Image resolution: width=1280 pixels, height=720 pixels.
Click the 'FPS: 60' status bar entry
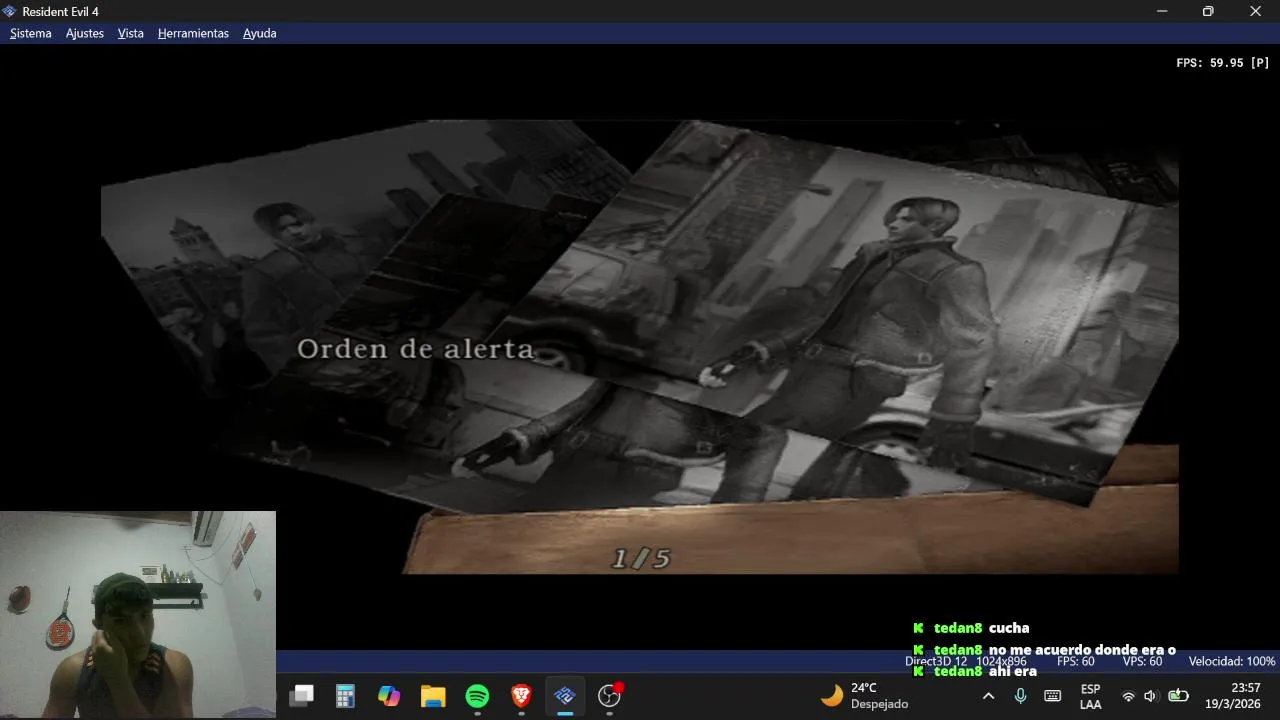(1075, 661)
